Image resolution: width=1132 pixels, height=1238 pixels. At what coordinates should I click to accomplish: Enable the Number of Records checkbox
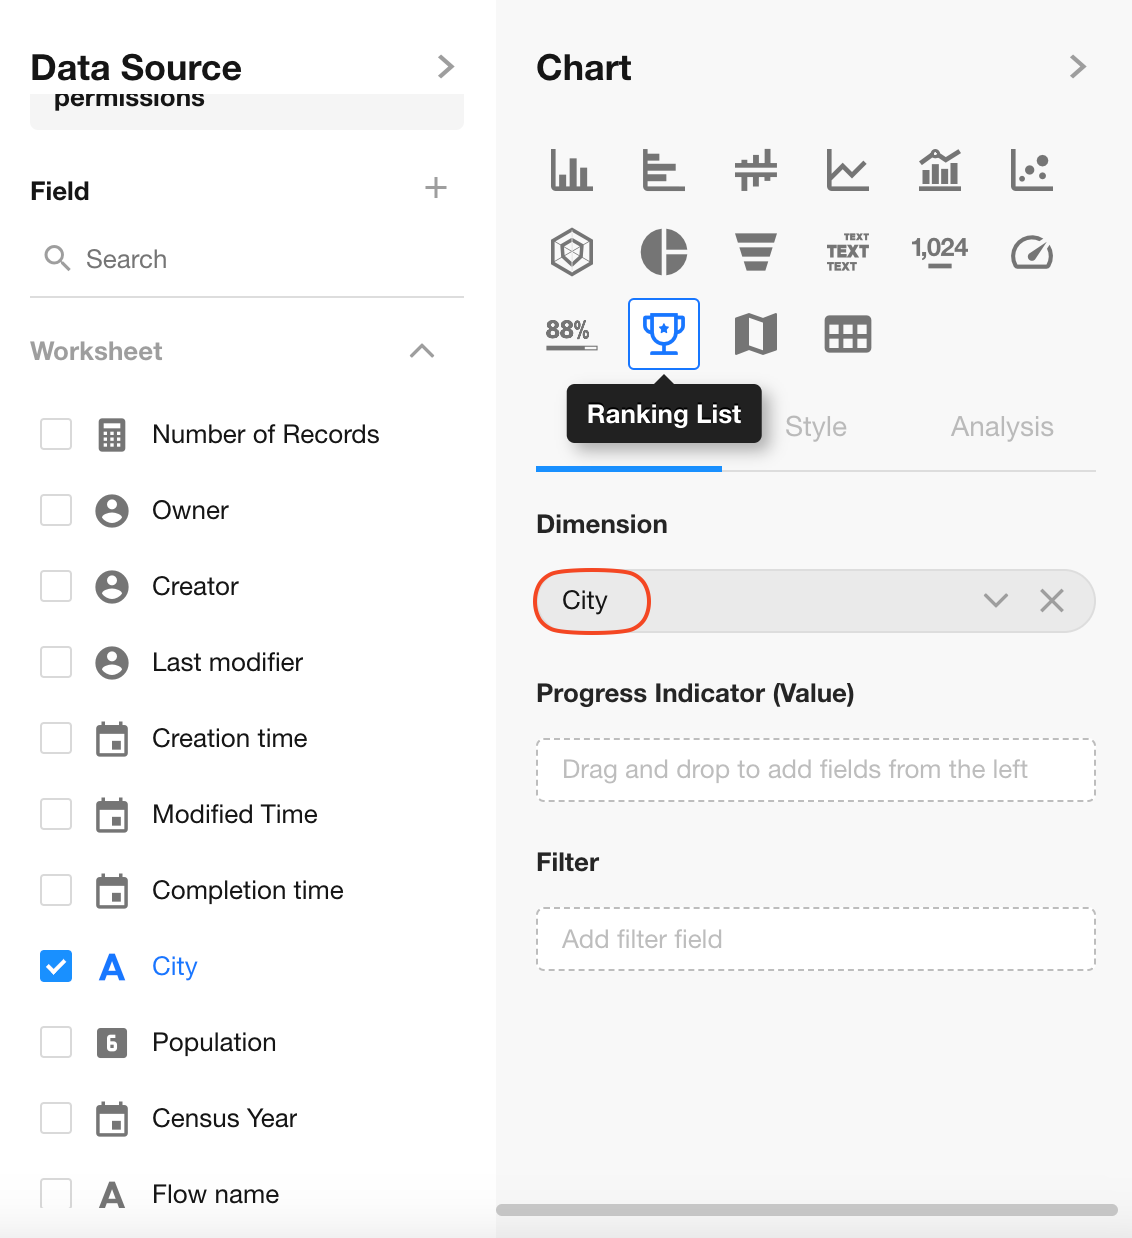pyautogui.click(x=56, y=434)
